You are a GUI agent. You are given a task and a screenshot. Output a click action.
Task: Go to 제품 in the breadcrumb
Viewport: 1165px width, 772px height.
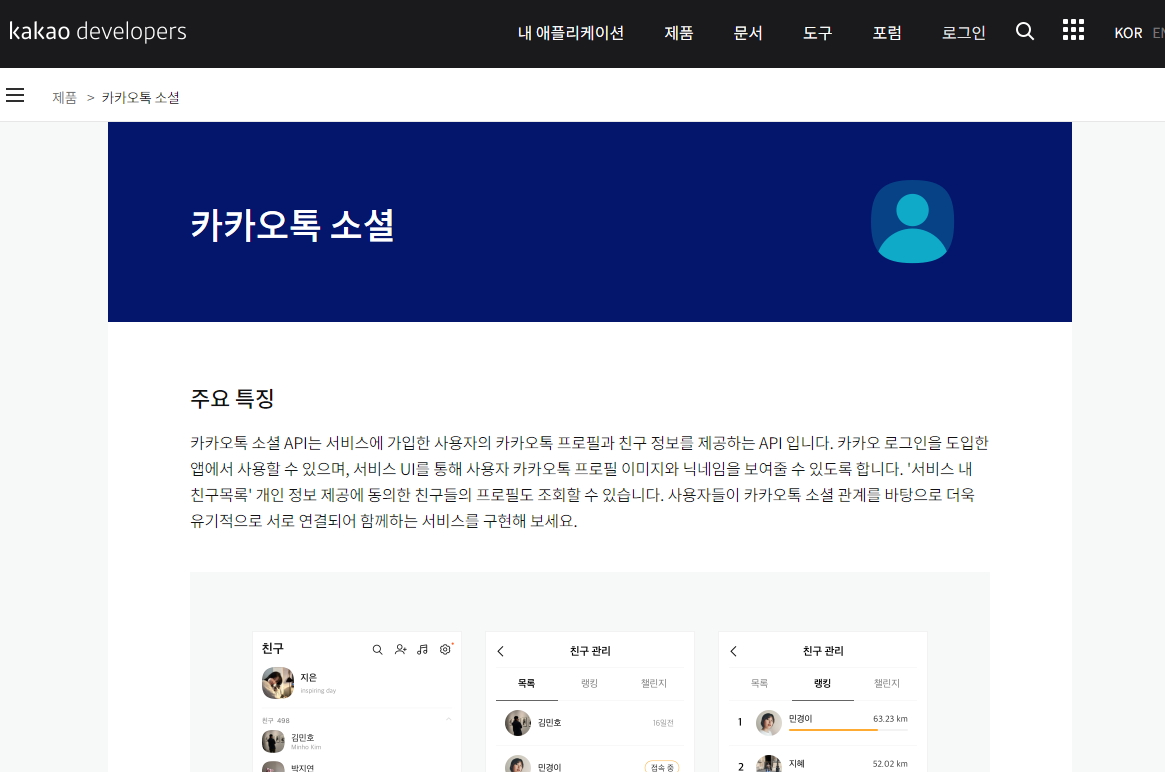pyautogui.click(x=65, y=97)
